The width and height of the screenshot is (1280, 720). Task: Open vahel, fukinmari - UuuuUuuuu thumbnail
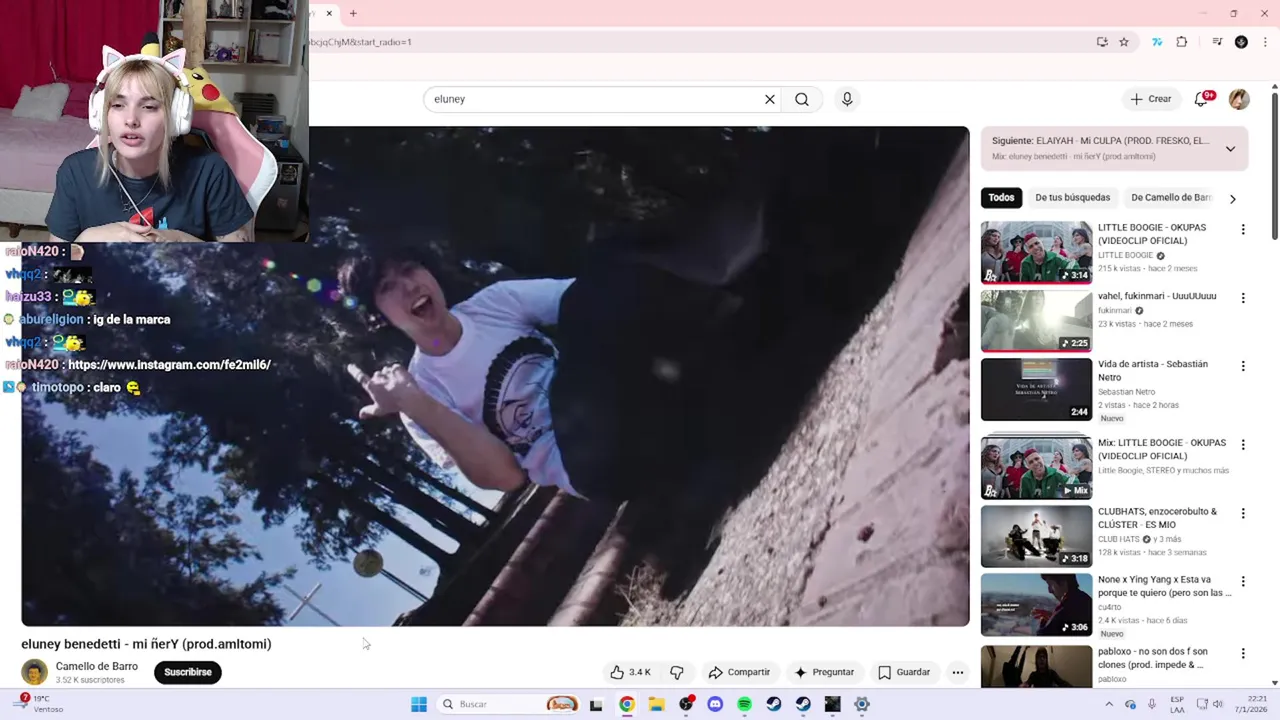(1036, 321)
